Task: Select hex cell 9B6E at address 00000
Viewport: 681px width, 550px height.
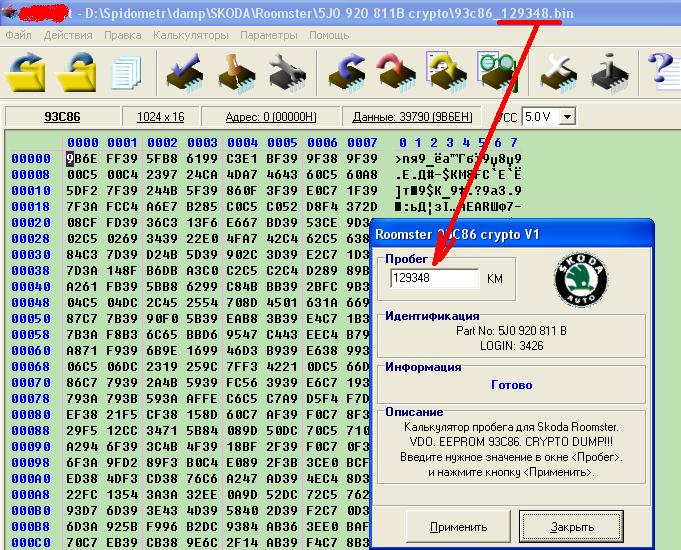Action: (x=82, y=159)
